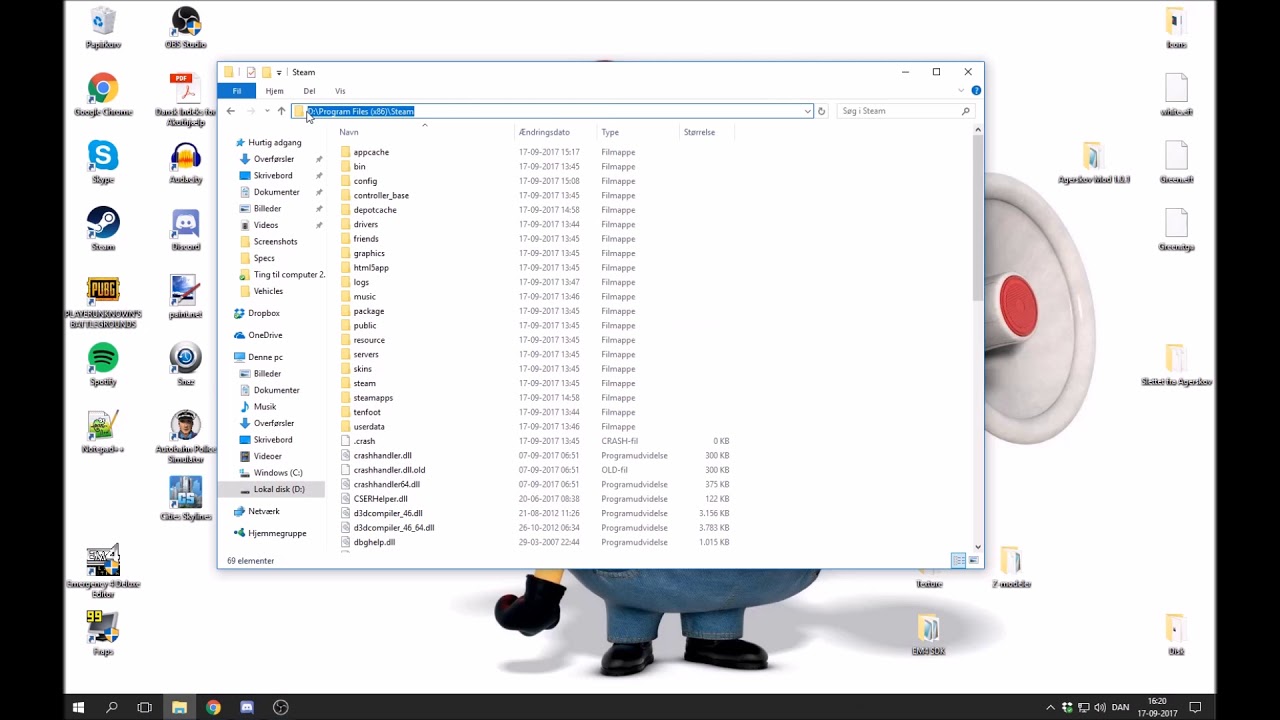Open the paint.net desktop shortcut
Image resolution: width=1280 pixels, height=720 pixels.
(185, 297)
